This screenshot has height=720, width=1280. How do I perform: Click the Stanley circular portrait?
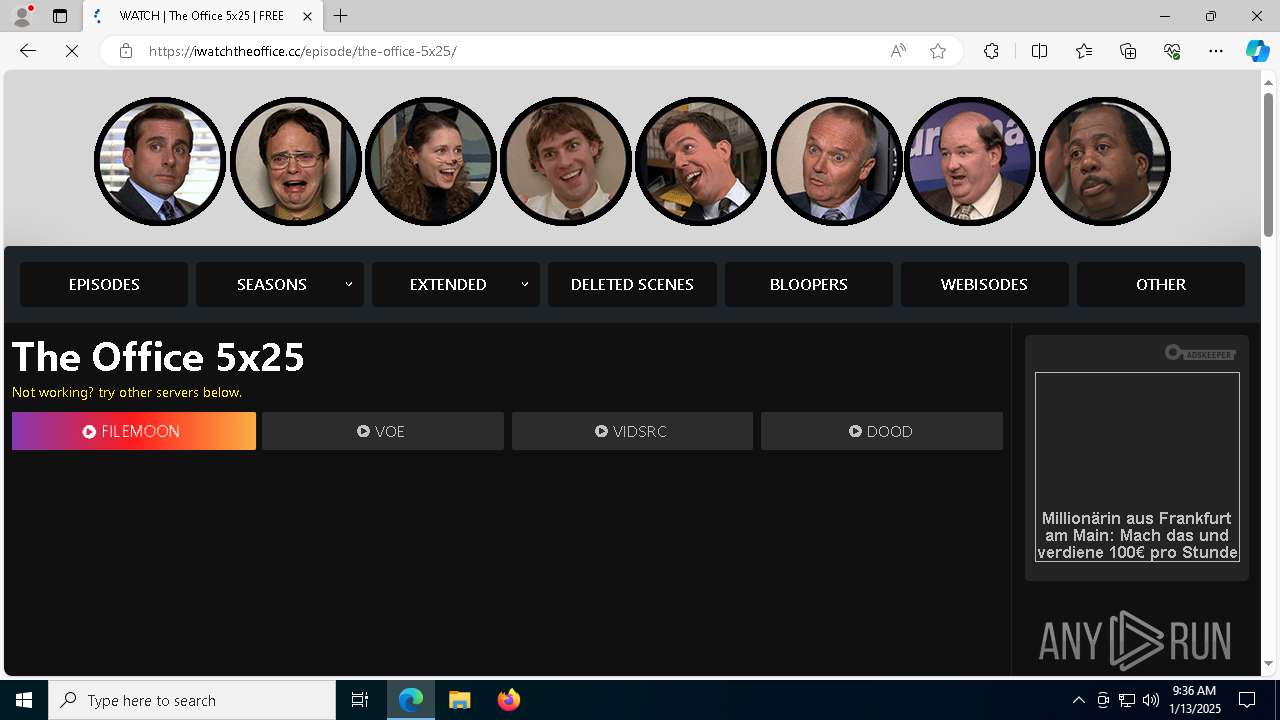(1105, 161)
